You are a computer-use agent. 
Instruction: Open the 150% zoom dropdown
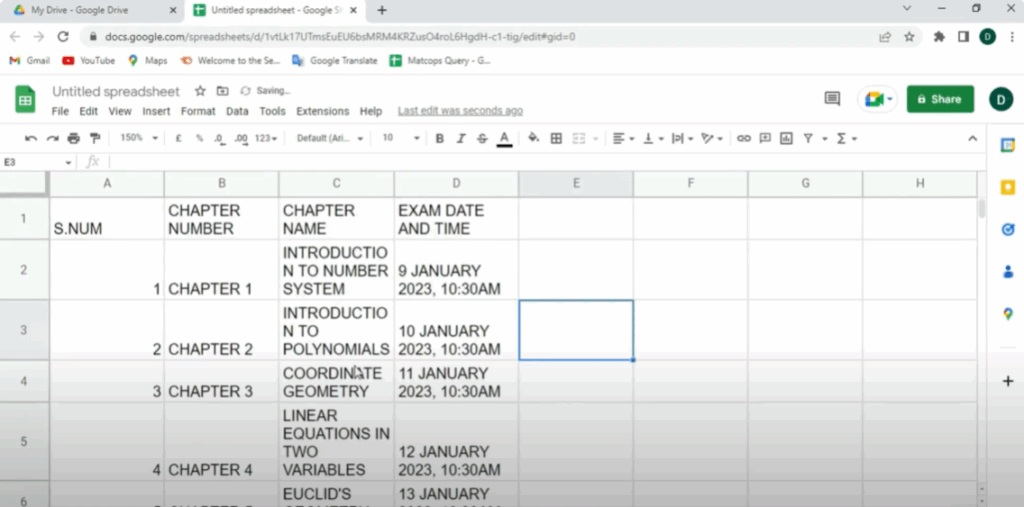pos(137,138)
